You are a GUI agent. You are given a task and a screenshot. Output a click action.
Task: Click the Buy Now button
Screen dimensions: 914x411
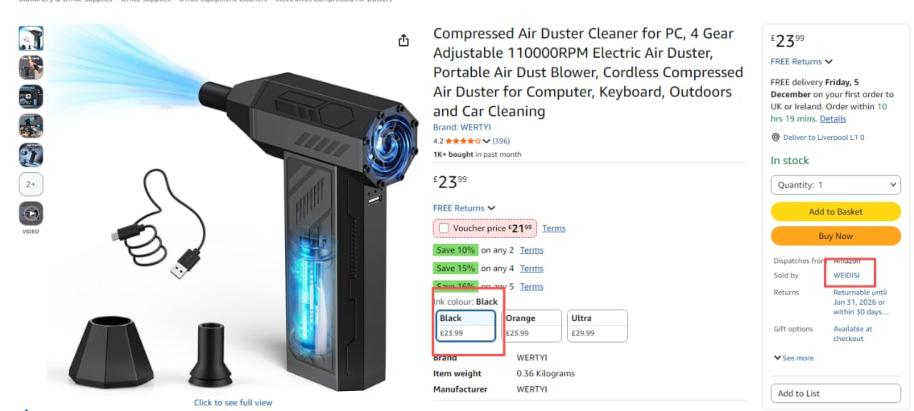click(835, 236)
